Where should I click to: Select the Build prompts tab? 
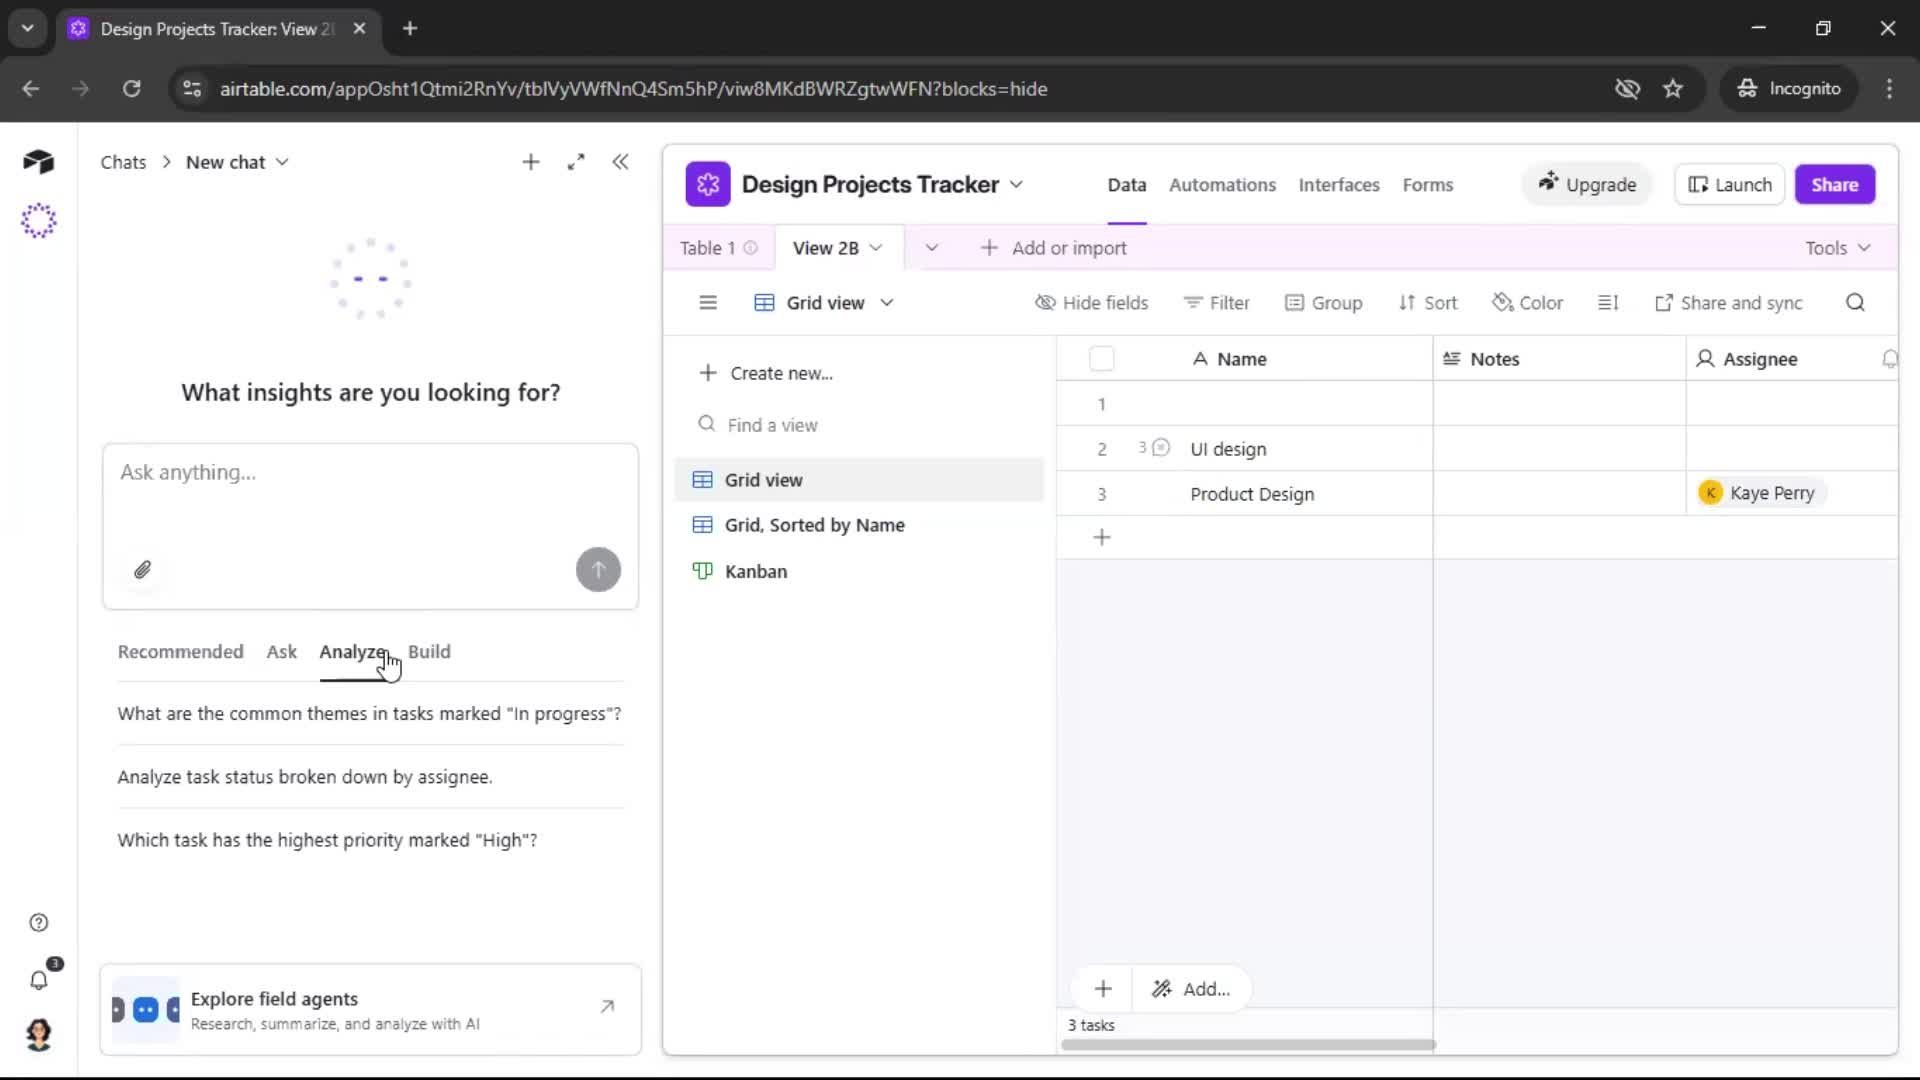point(429,652)
